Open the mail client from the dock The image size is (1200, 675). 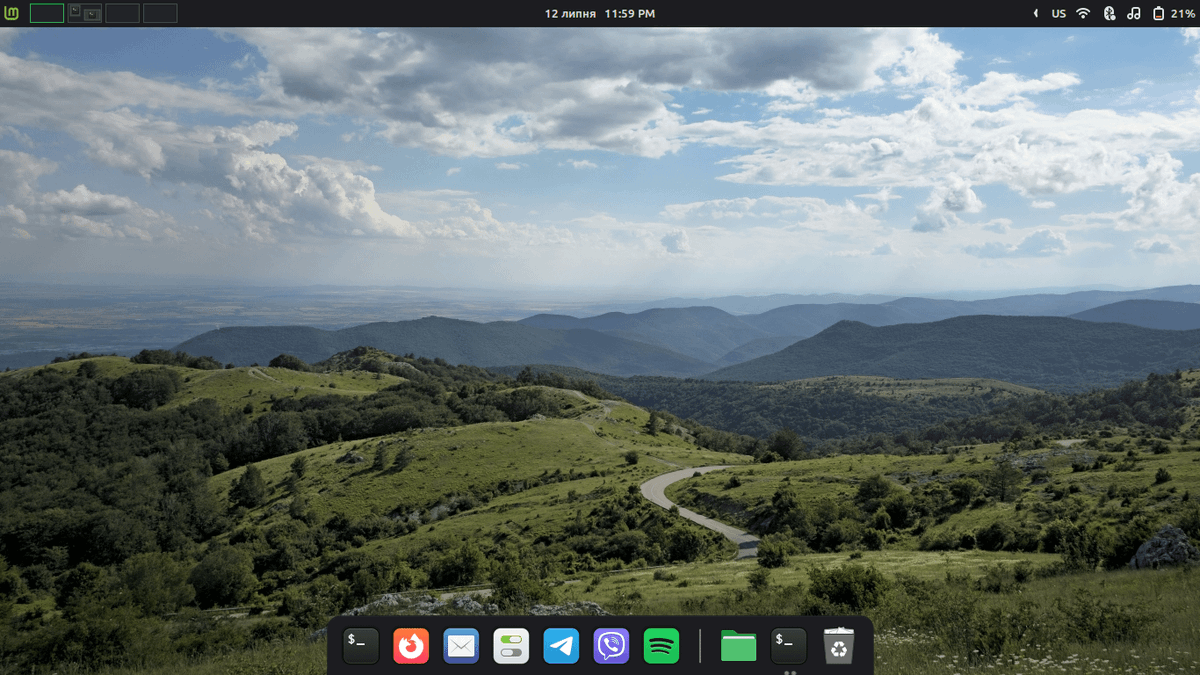461,646
